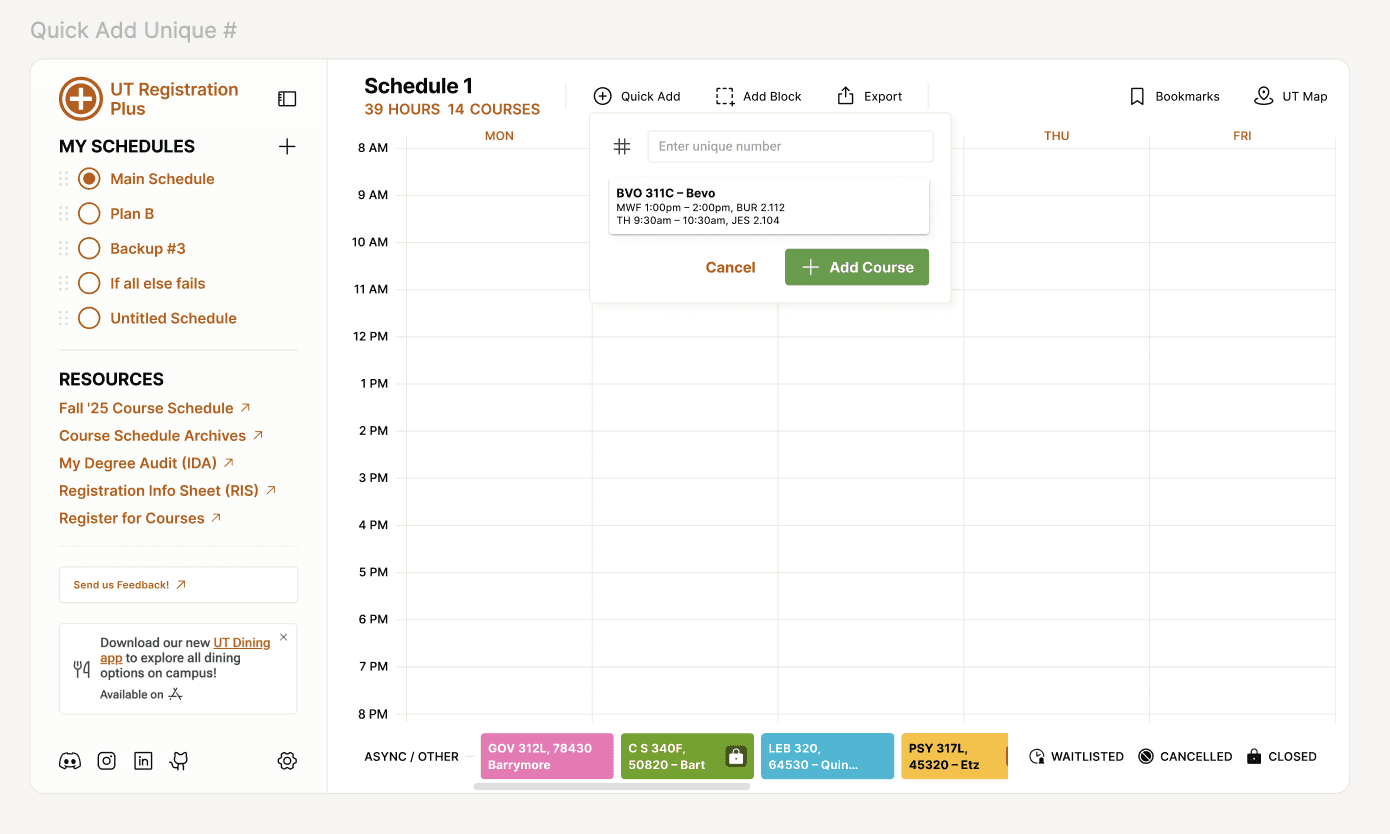Collapse the sidebar using the panel icon

(x=287, y=99)
